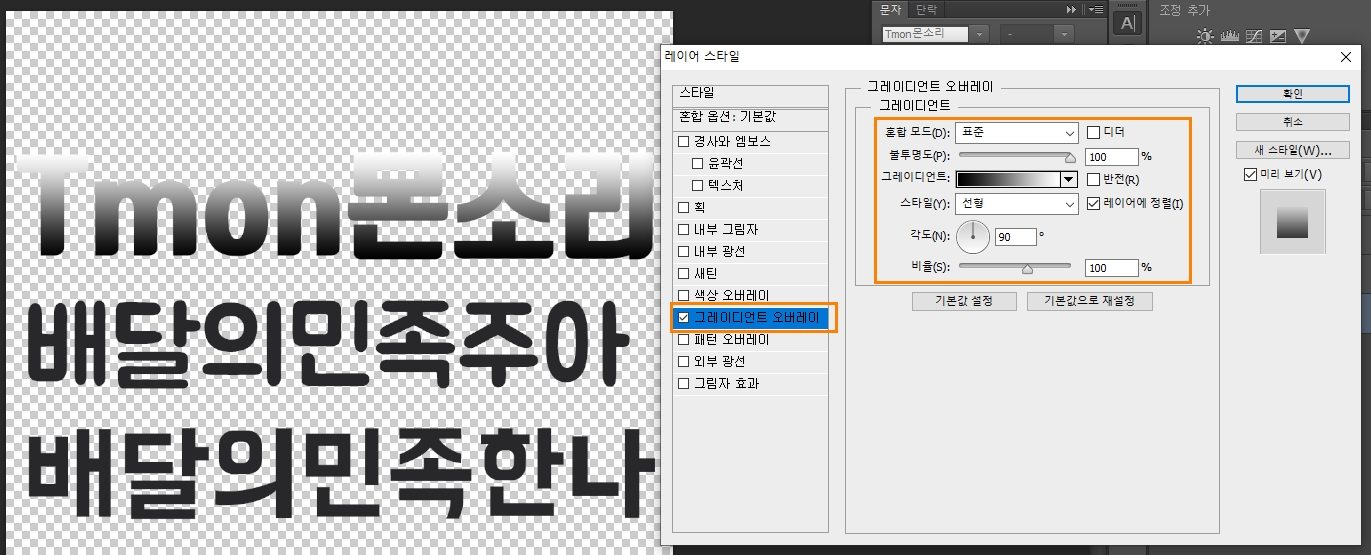The width and height of the screenshot is (1371, 555).
Task: Collapse the Character panel with double arrows
Action: pos(1072,9)
